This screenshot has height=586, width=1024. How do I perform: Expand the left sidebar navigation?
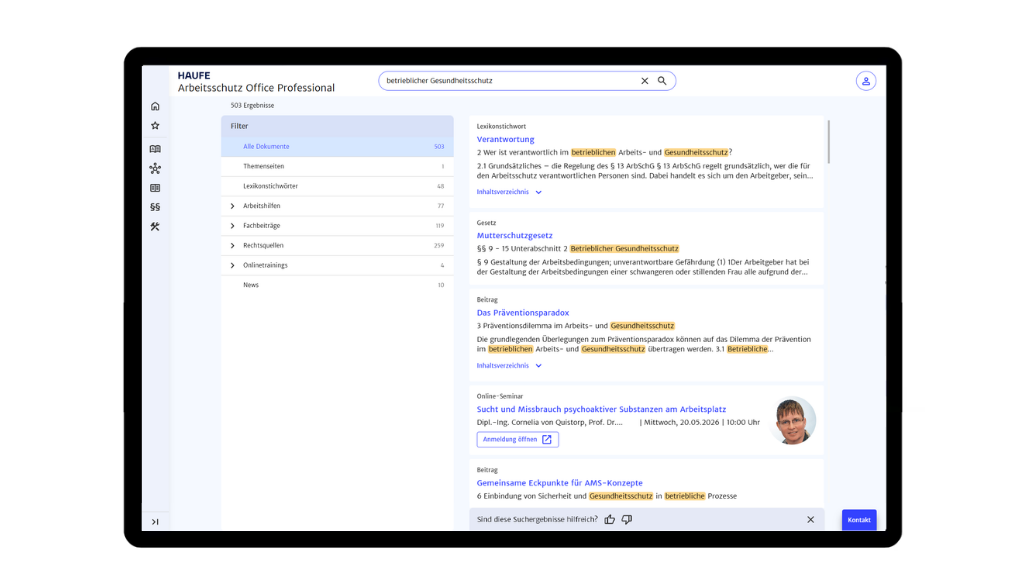(155, 521)
